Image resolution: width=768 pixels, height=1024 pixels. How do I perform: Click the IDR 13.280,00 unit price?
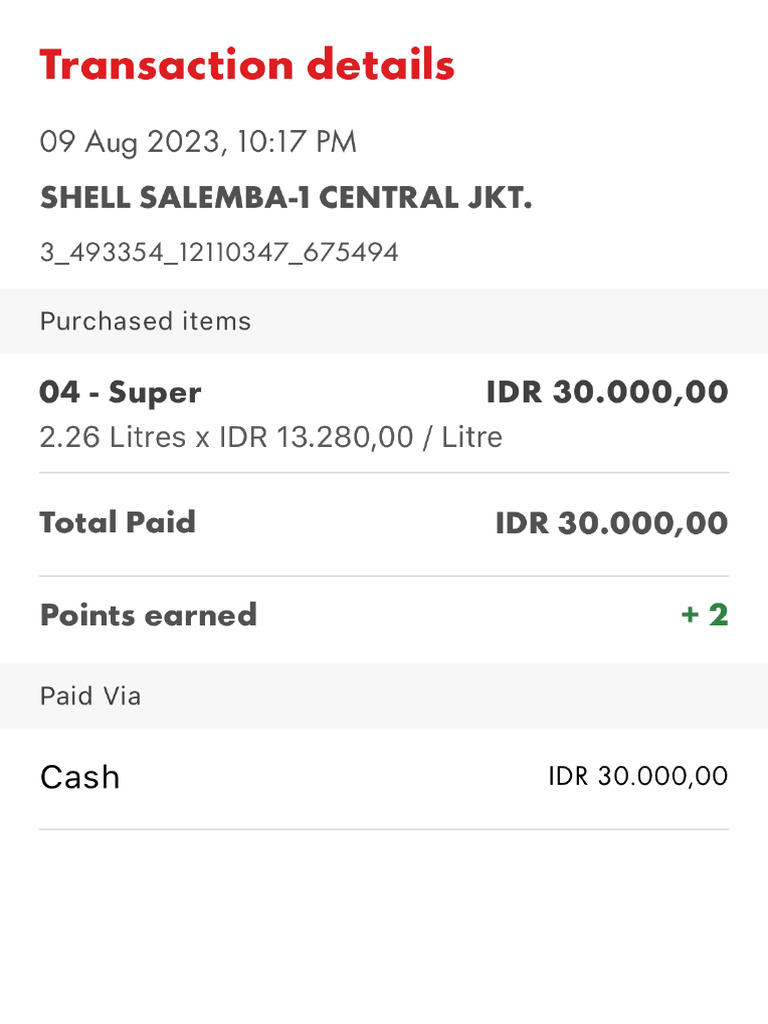[x=316, y=437]
